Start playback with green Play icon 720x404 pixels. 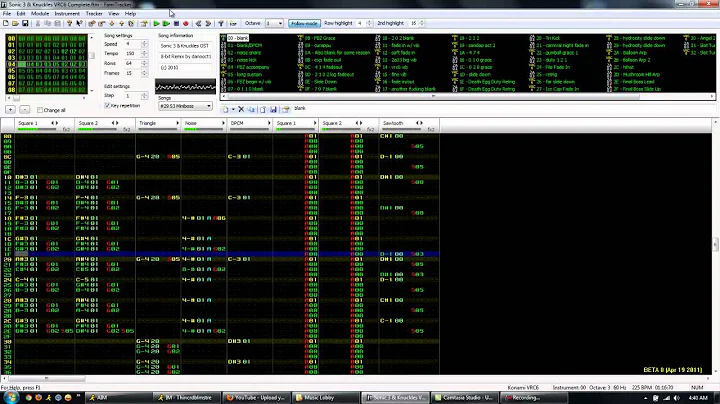click(x=157, y=23)
